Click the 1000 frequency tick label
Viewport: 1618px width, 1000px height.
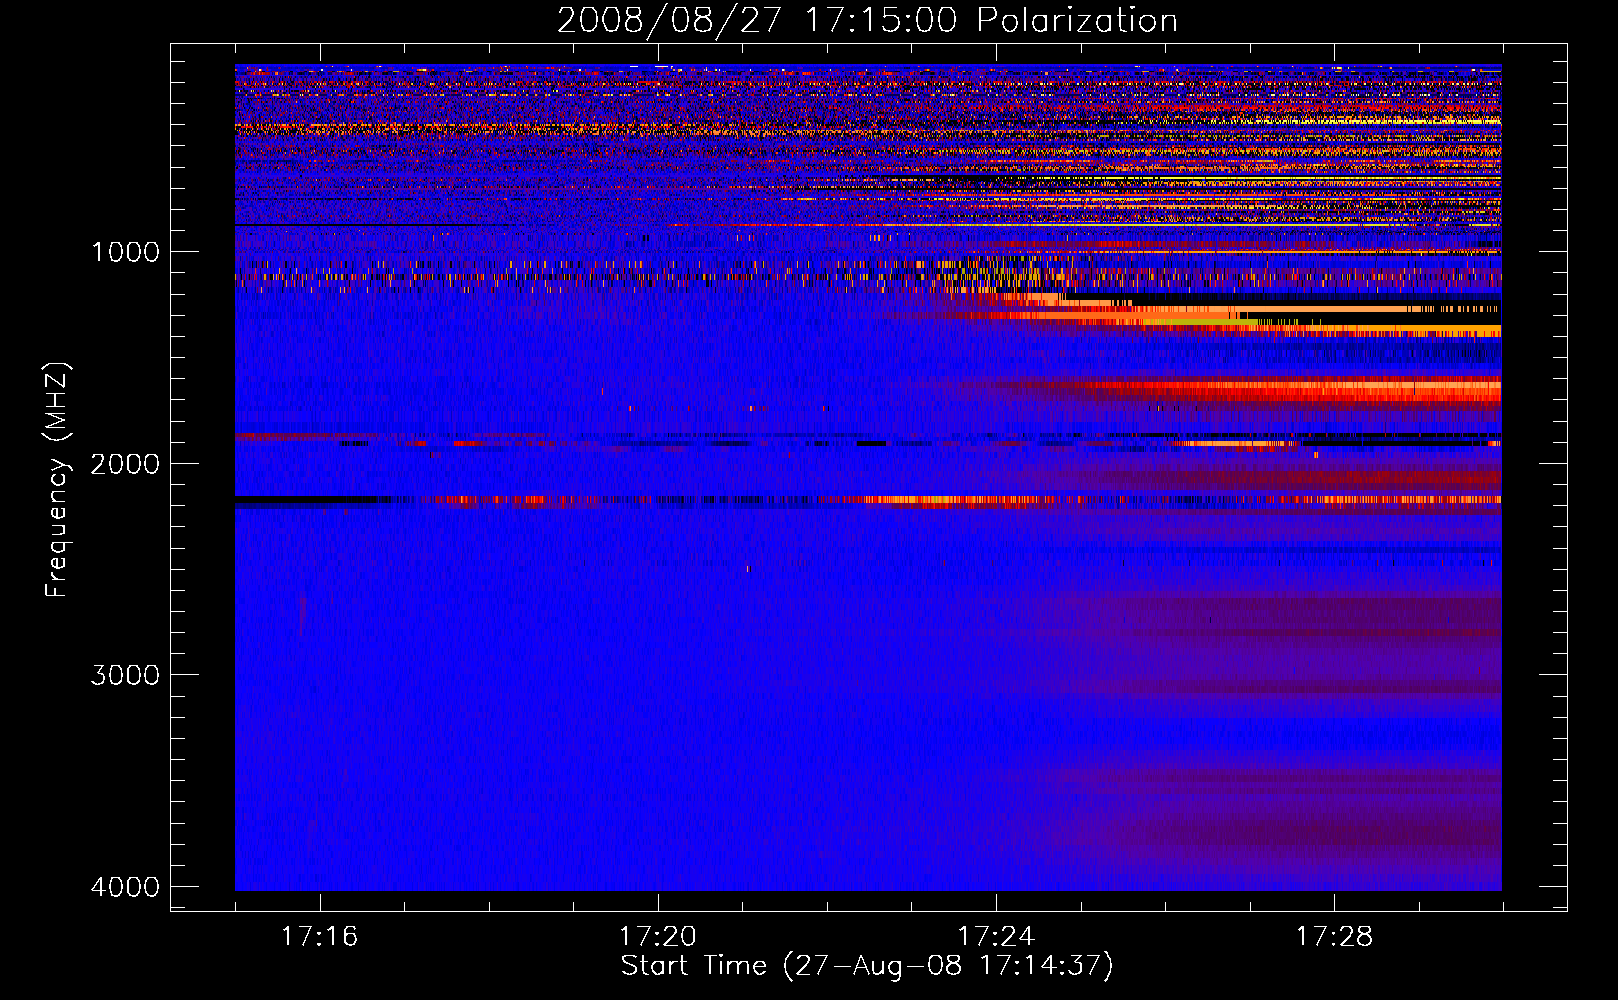pyautogui.click(x=125, y=252)
